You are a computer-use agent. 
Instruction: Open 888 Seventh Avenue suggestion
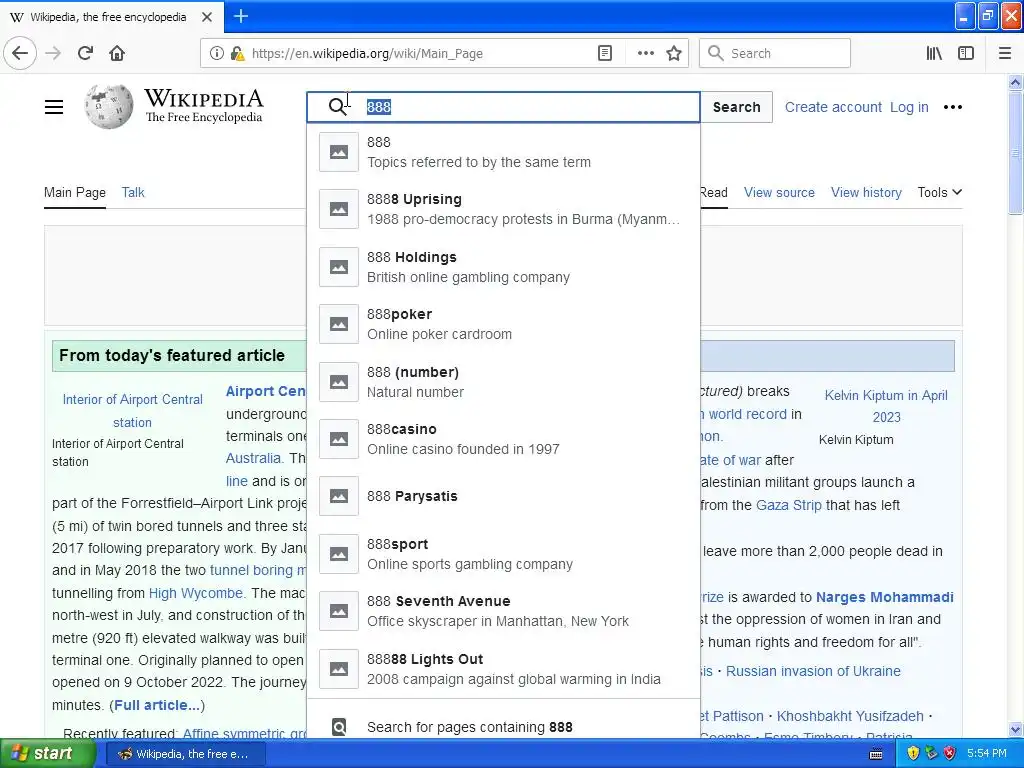(504, 611)
